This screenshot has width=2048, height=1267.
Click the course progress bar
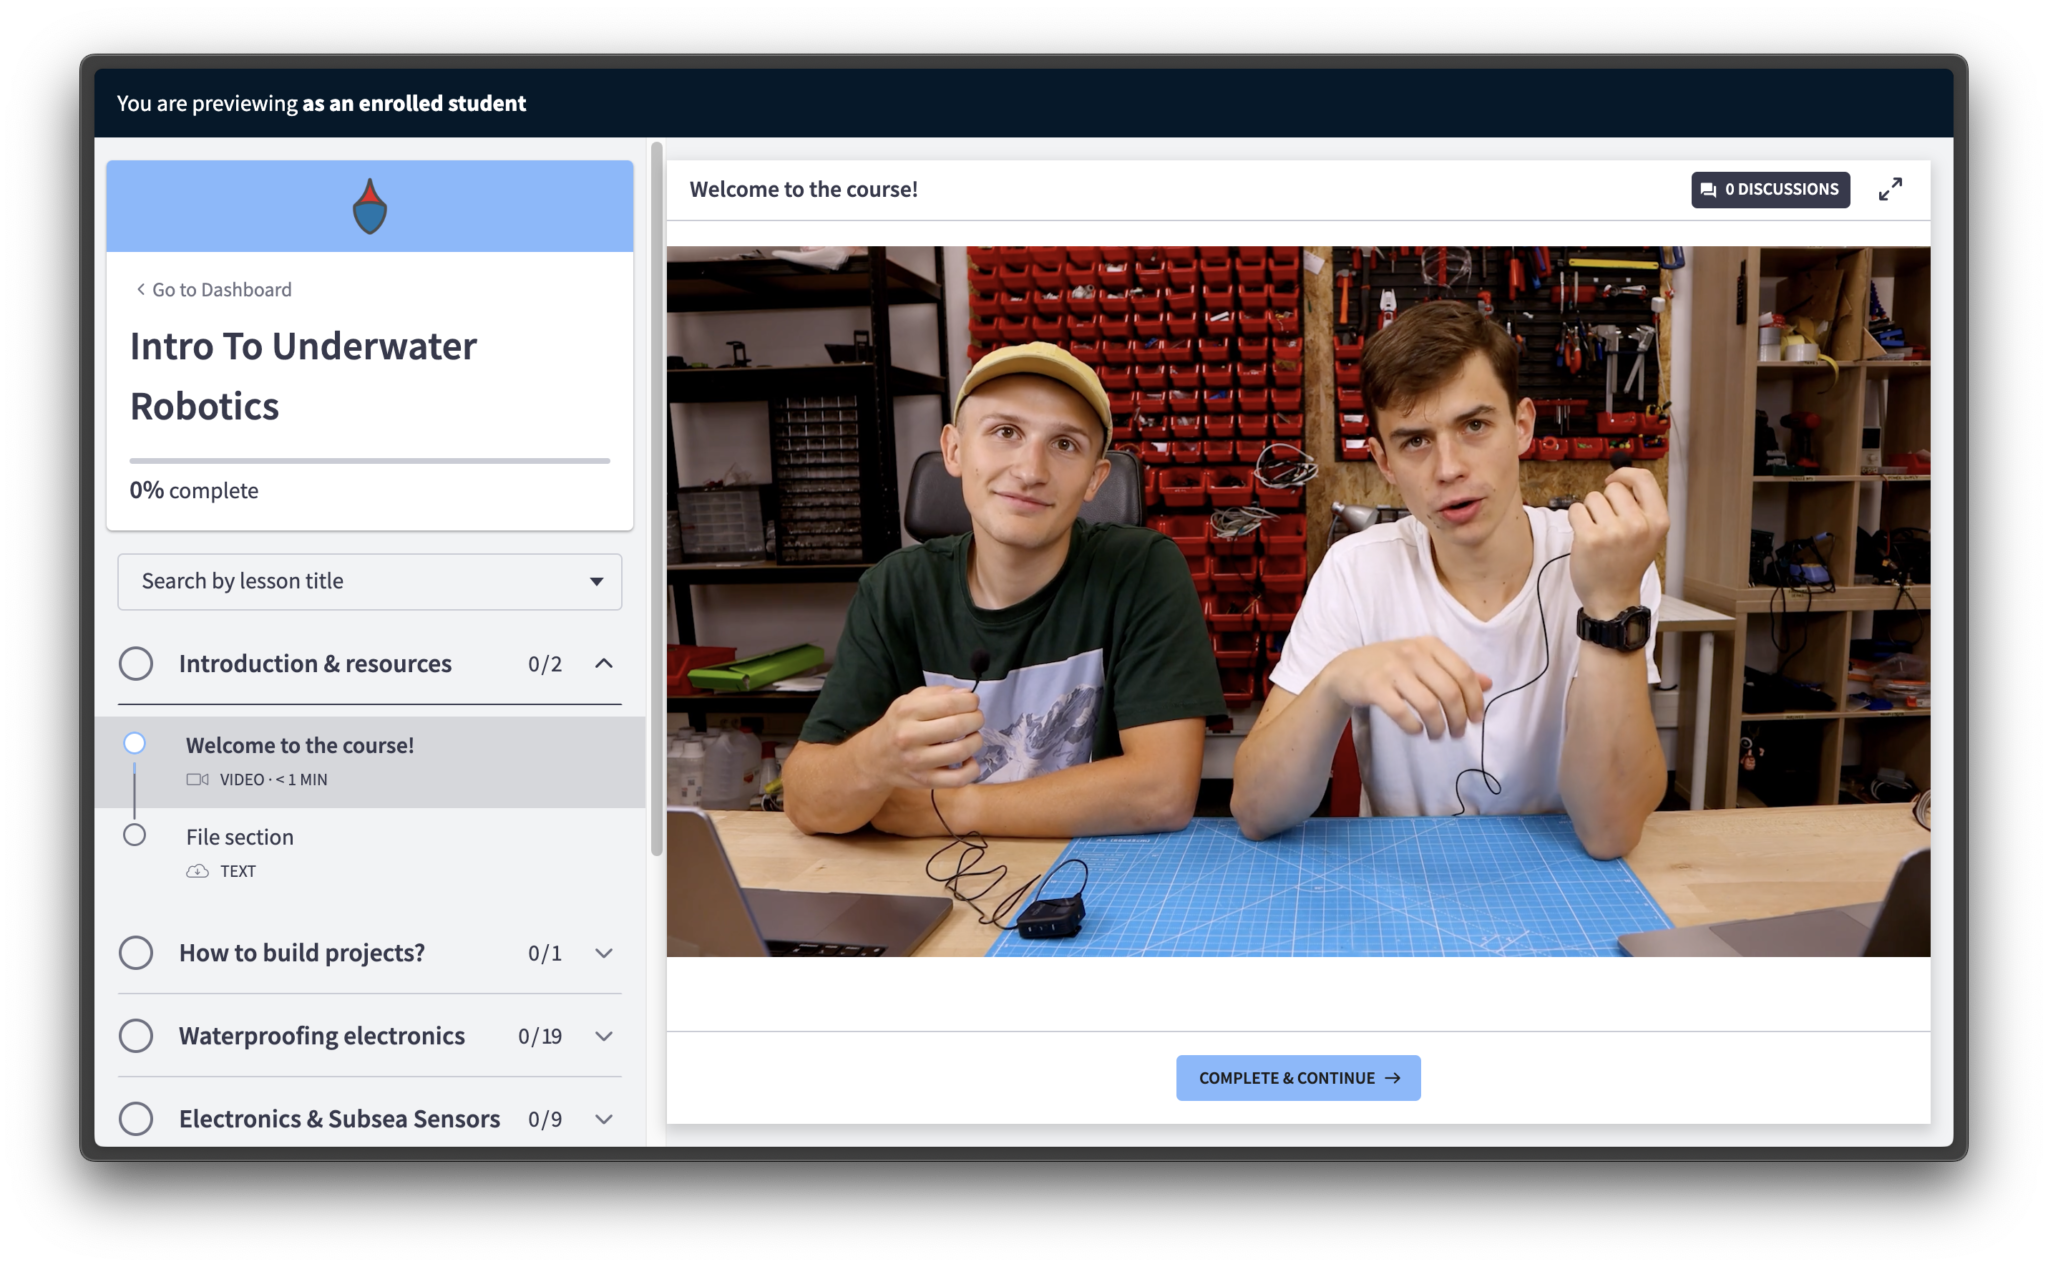pos(369,461)
